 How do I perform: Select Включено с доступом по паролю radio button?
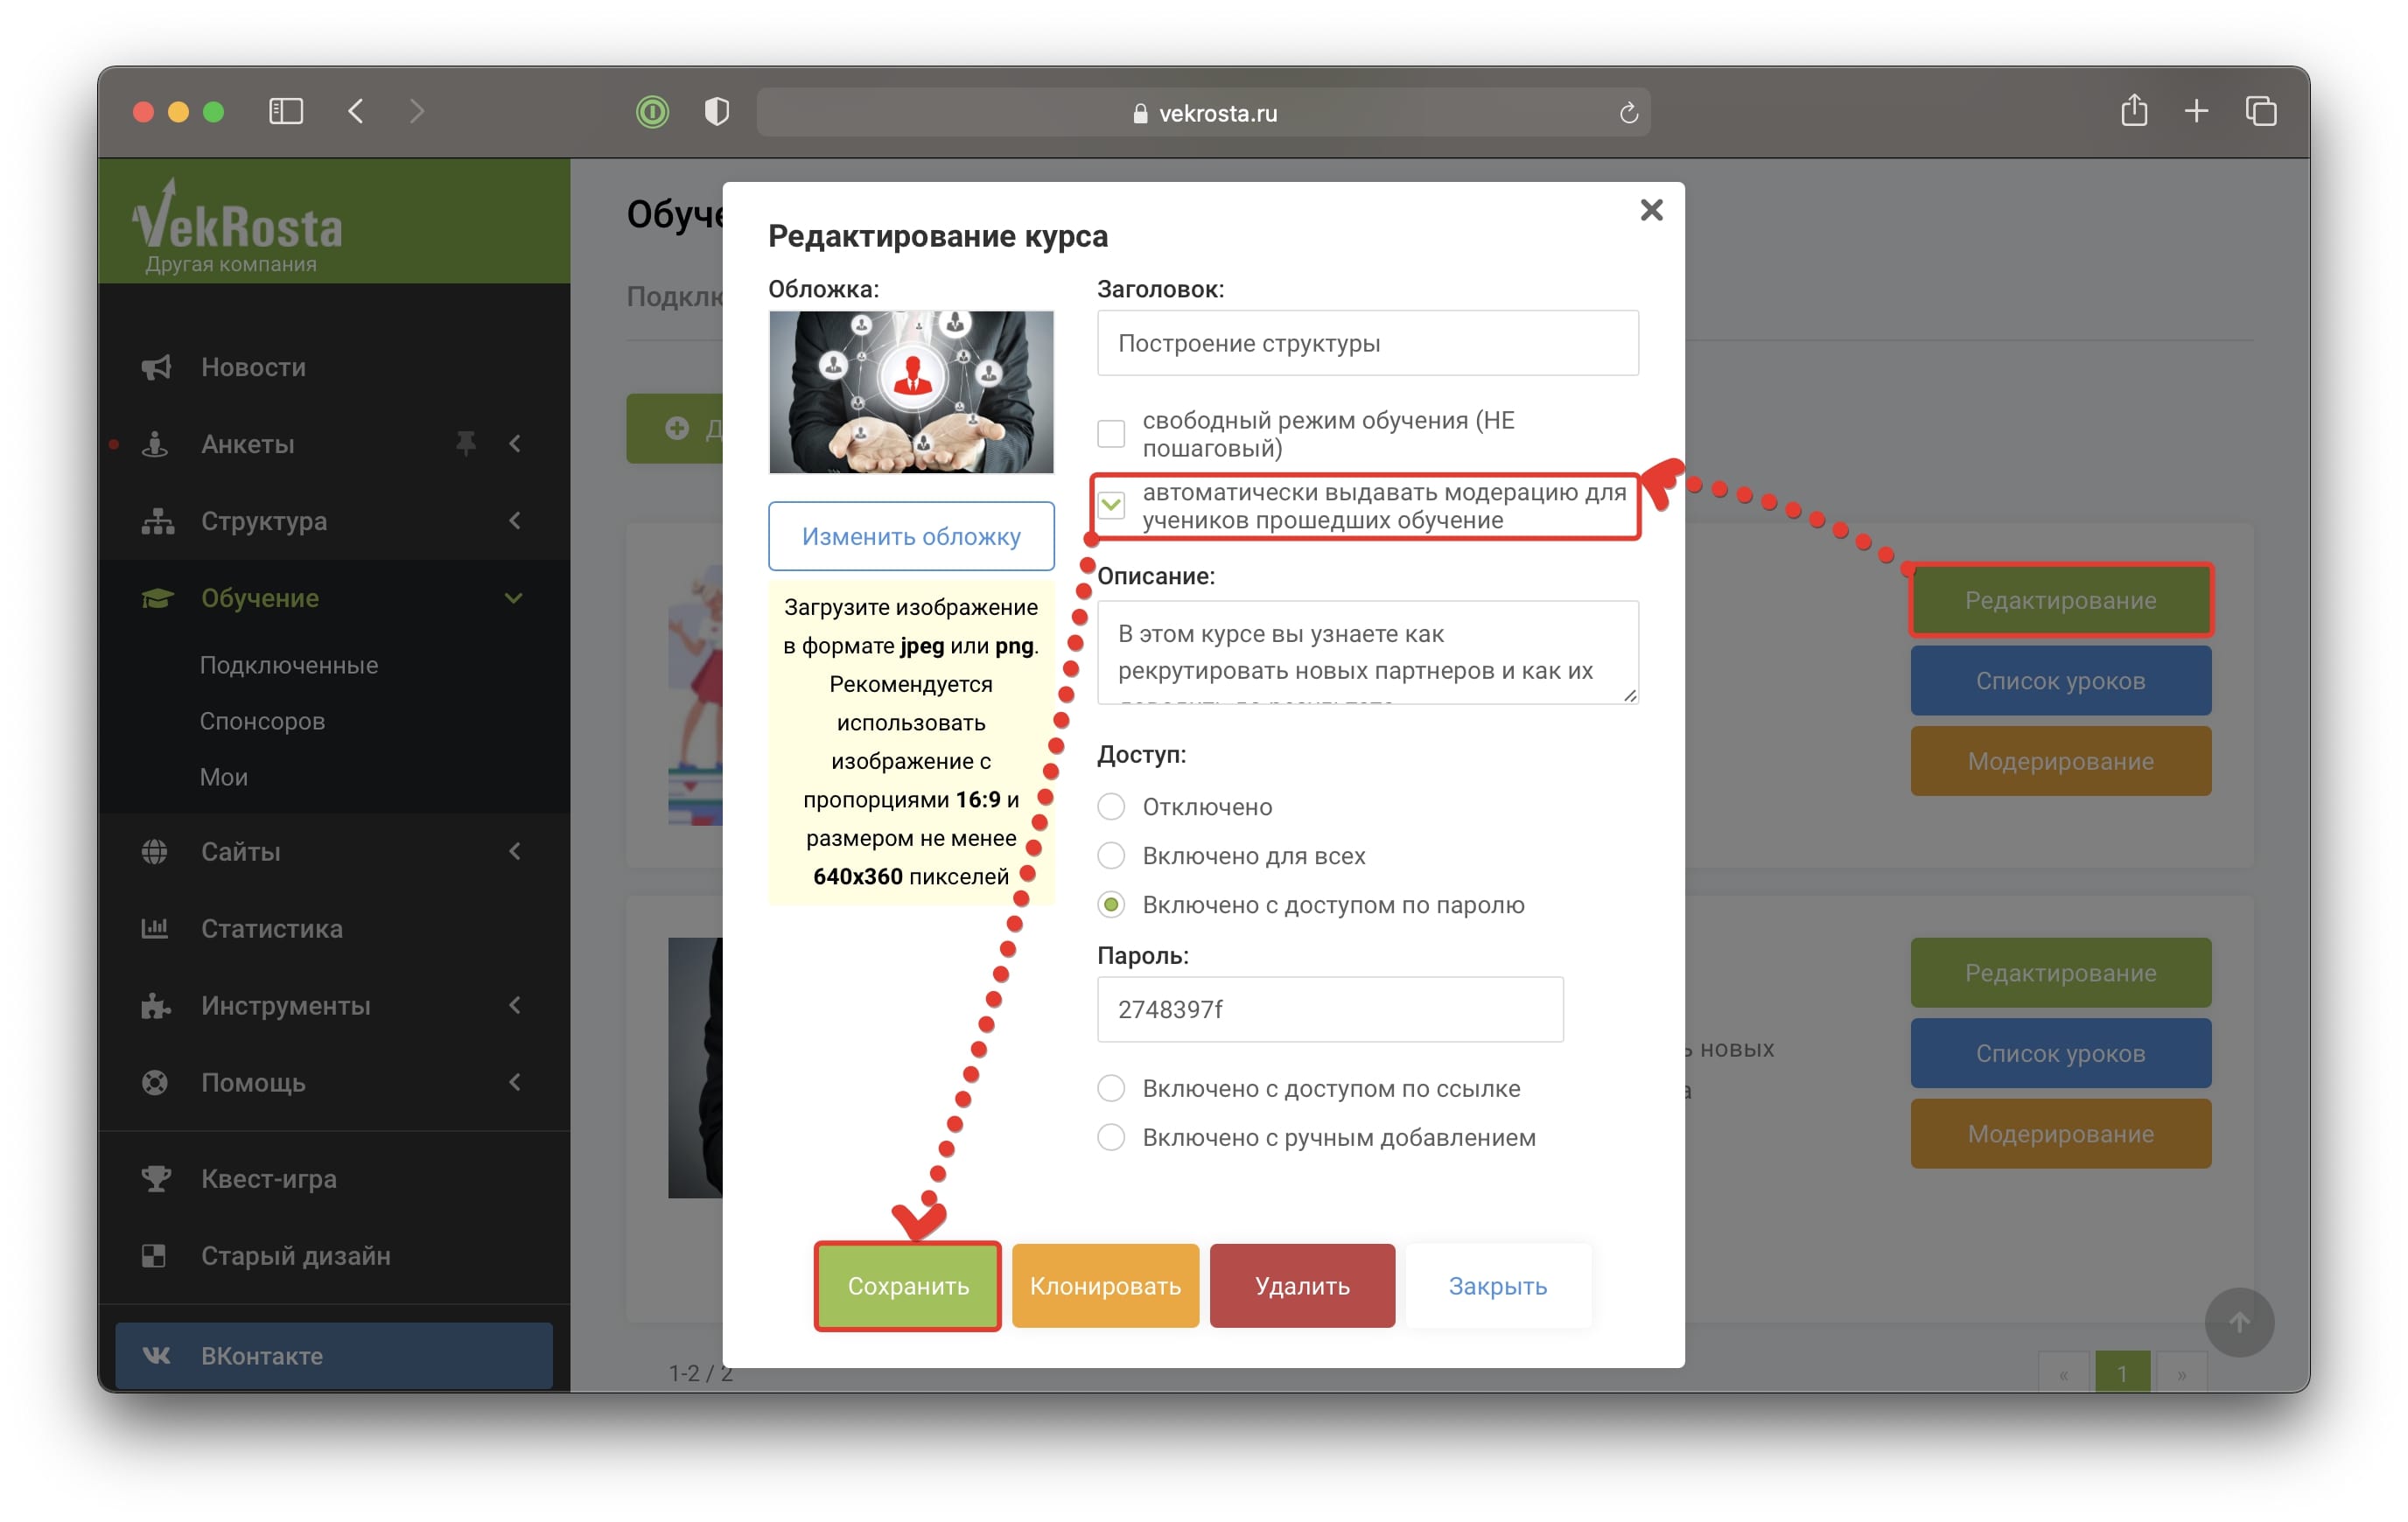point(1110,903)
